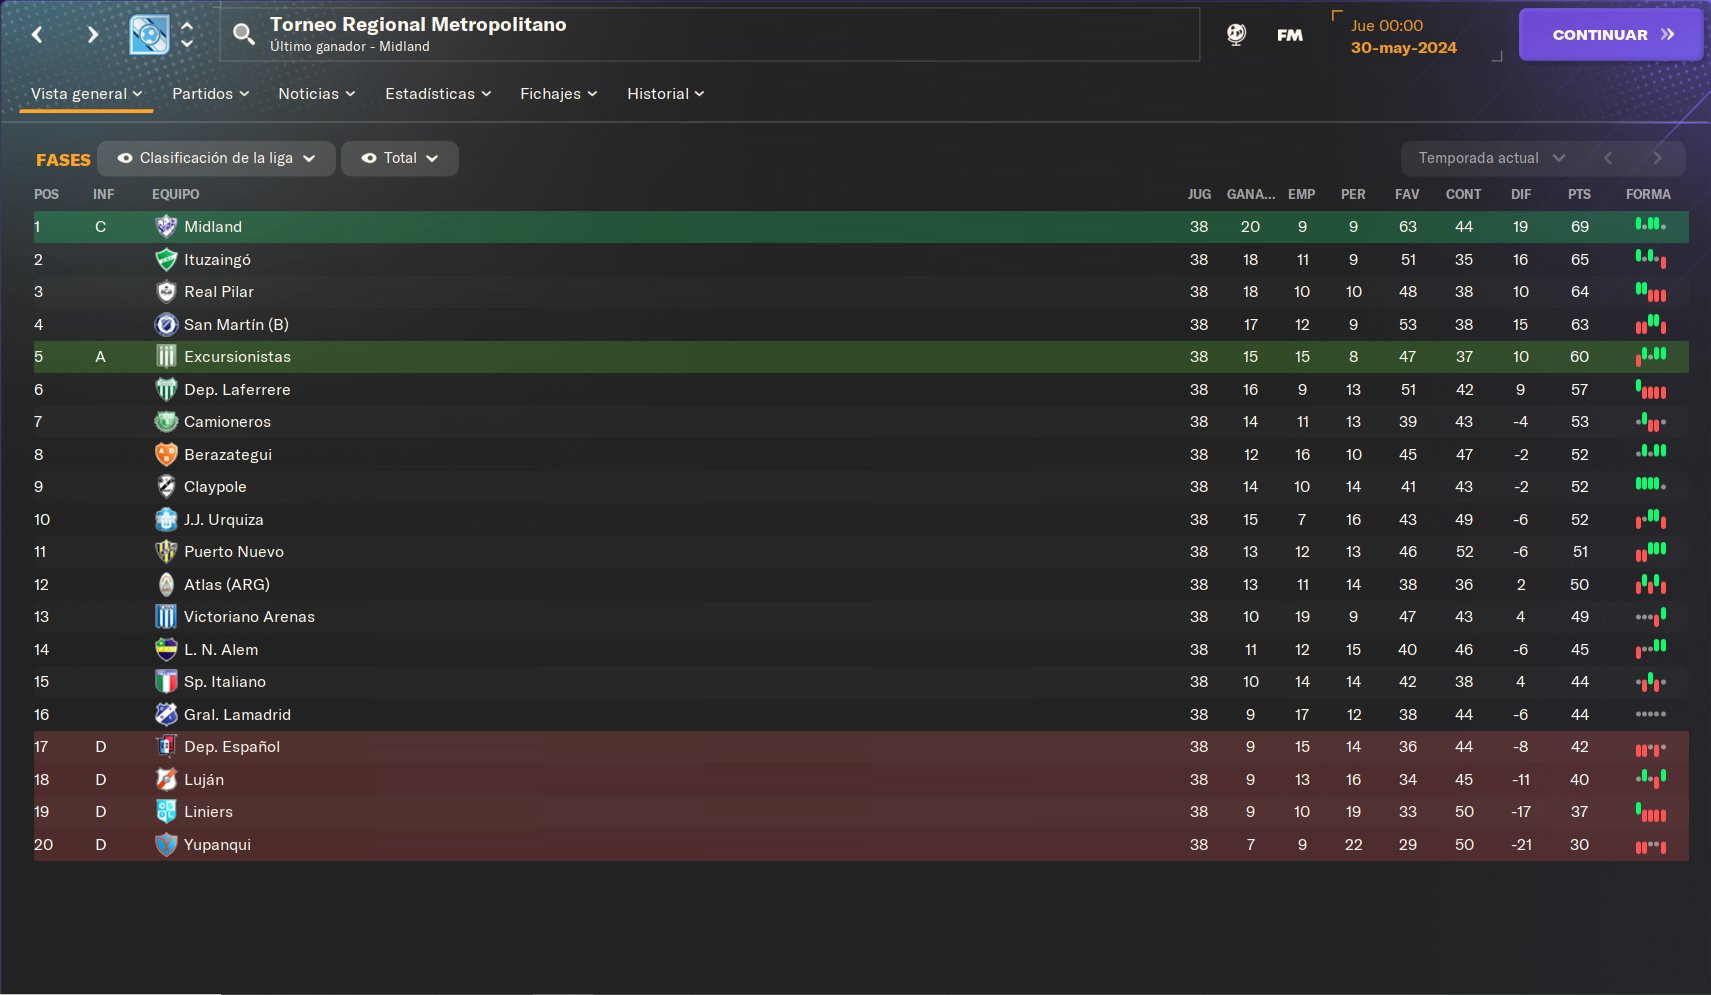Viewport: 1711px width, 995px height.
Task: Open the Estadísticas dropdown menu
Action: (x=438, y=94)
